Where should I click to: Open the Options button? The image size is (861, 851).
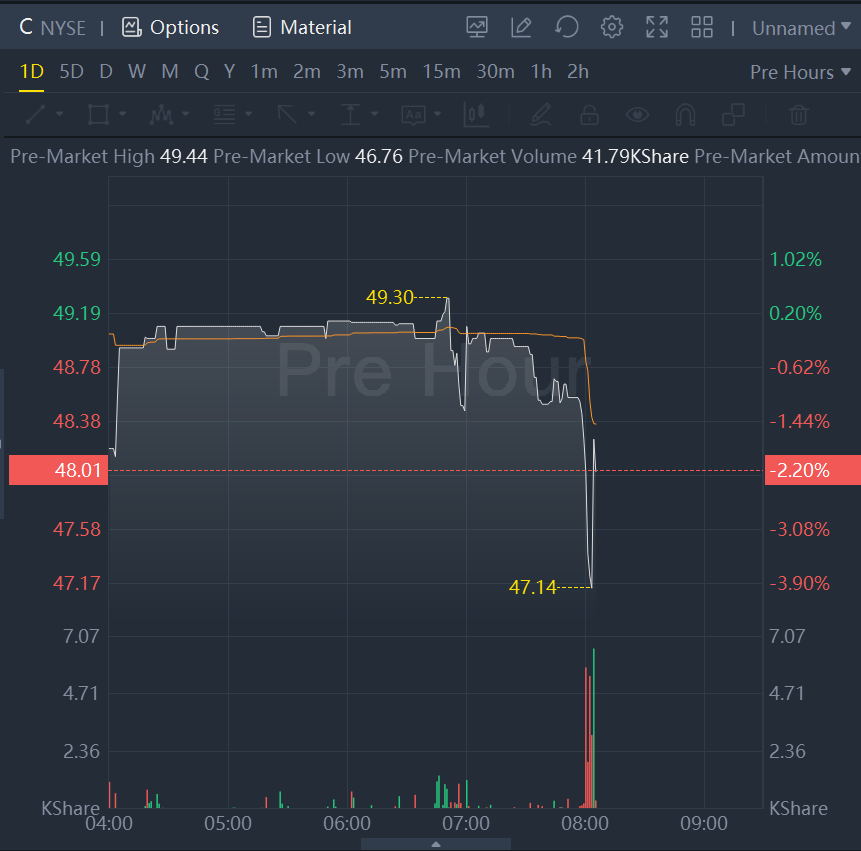pyautogui.click(x=170, y=28)
